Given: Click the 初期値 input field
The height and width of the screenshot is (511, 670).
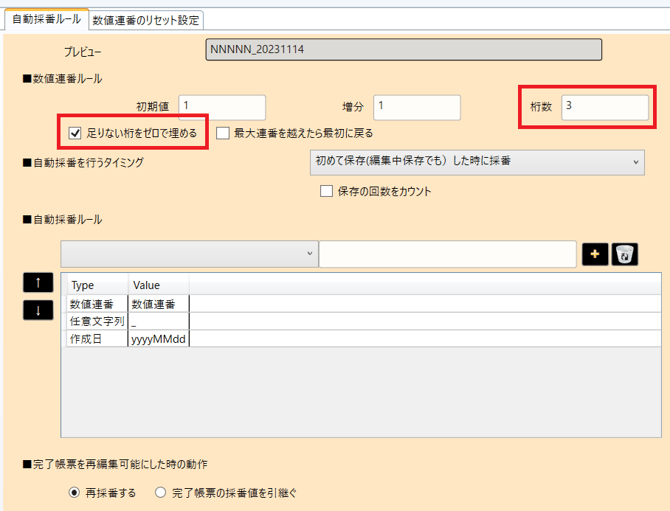Looking at the screenshot, I should coord(222,107).
